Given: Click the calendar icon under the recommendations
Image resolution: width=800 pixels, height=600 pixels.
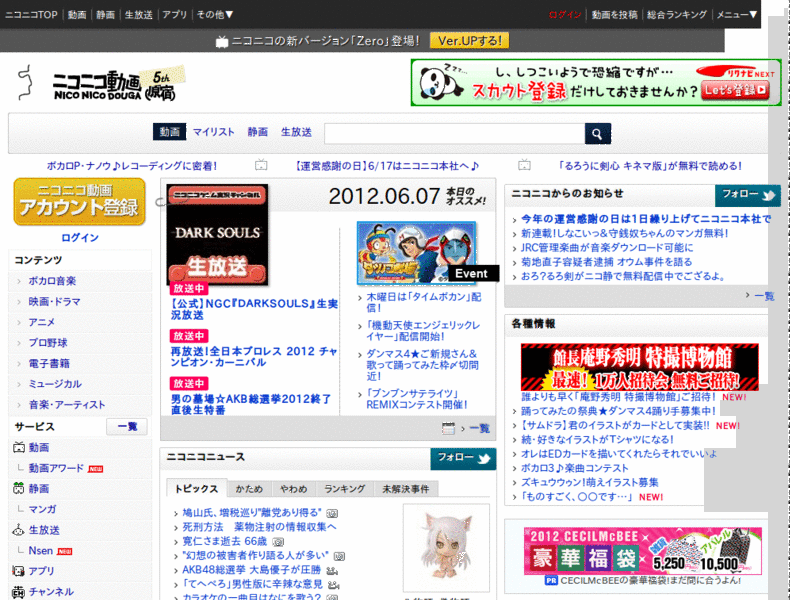Looking at the screenshot, I should click(x=448, y=429).
